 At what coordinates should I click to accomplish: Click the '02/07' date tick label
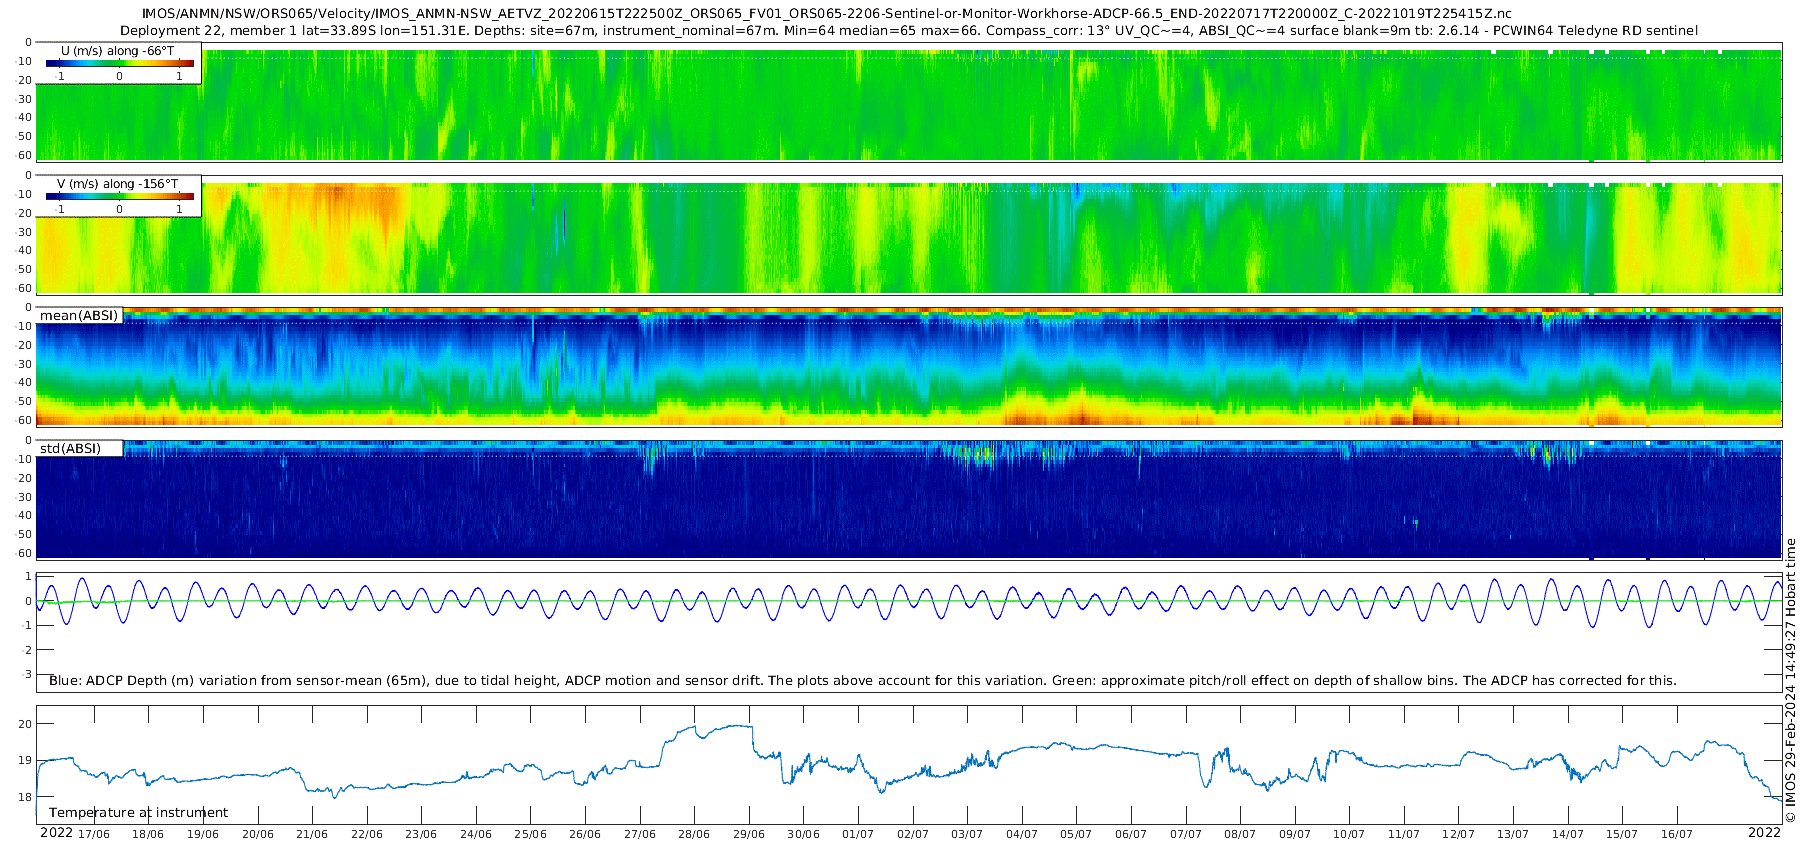913,834
